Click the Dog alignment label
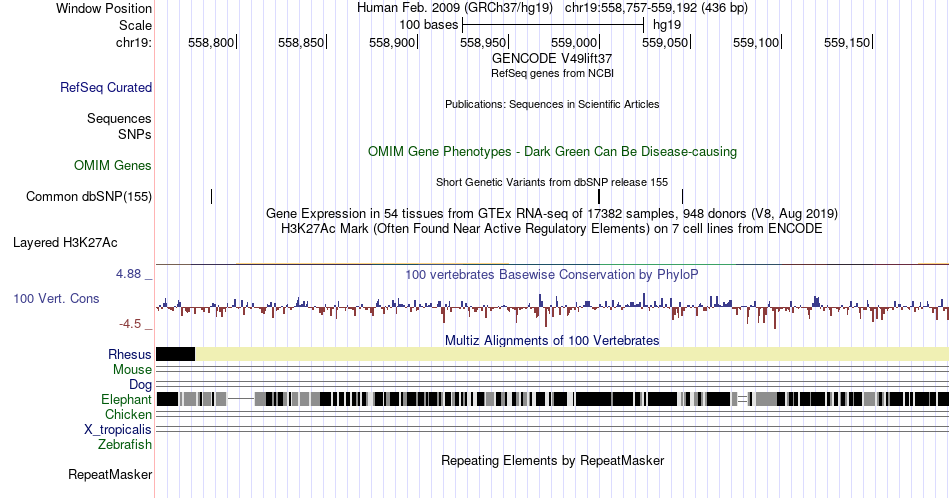This screenshot has height=498, width=950. [x=140, y=385]
